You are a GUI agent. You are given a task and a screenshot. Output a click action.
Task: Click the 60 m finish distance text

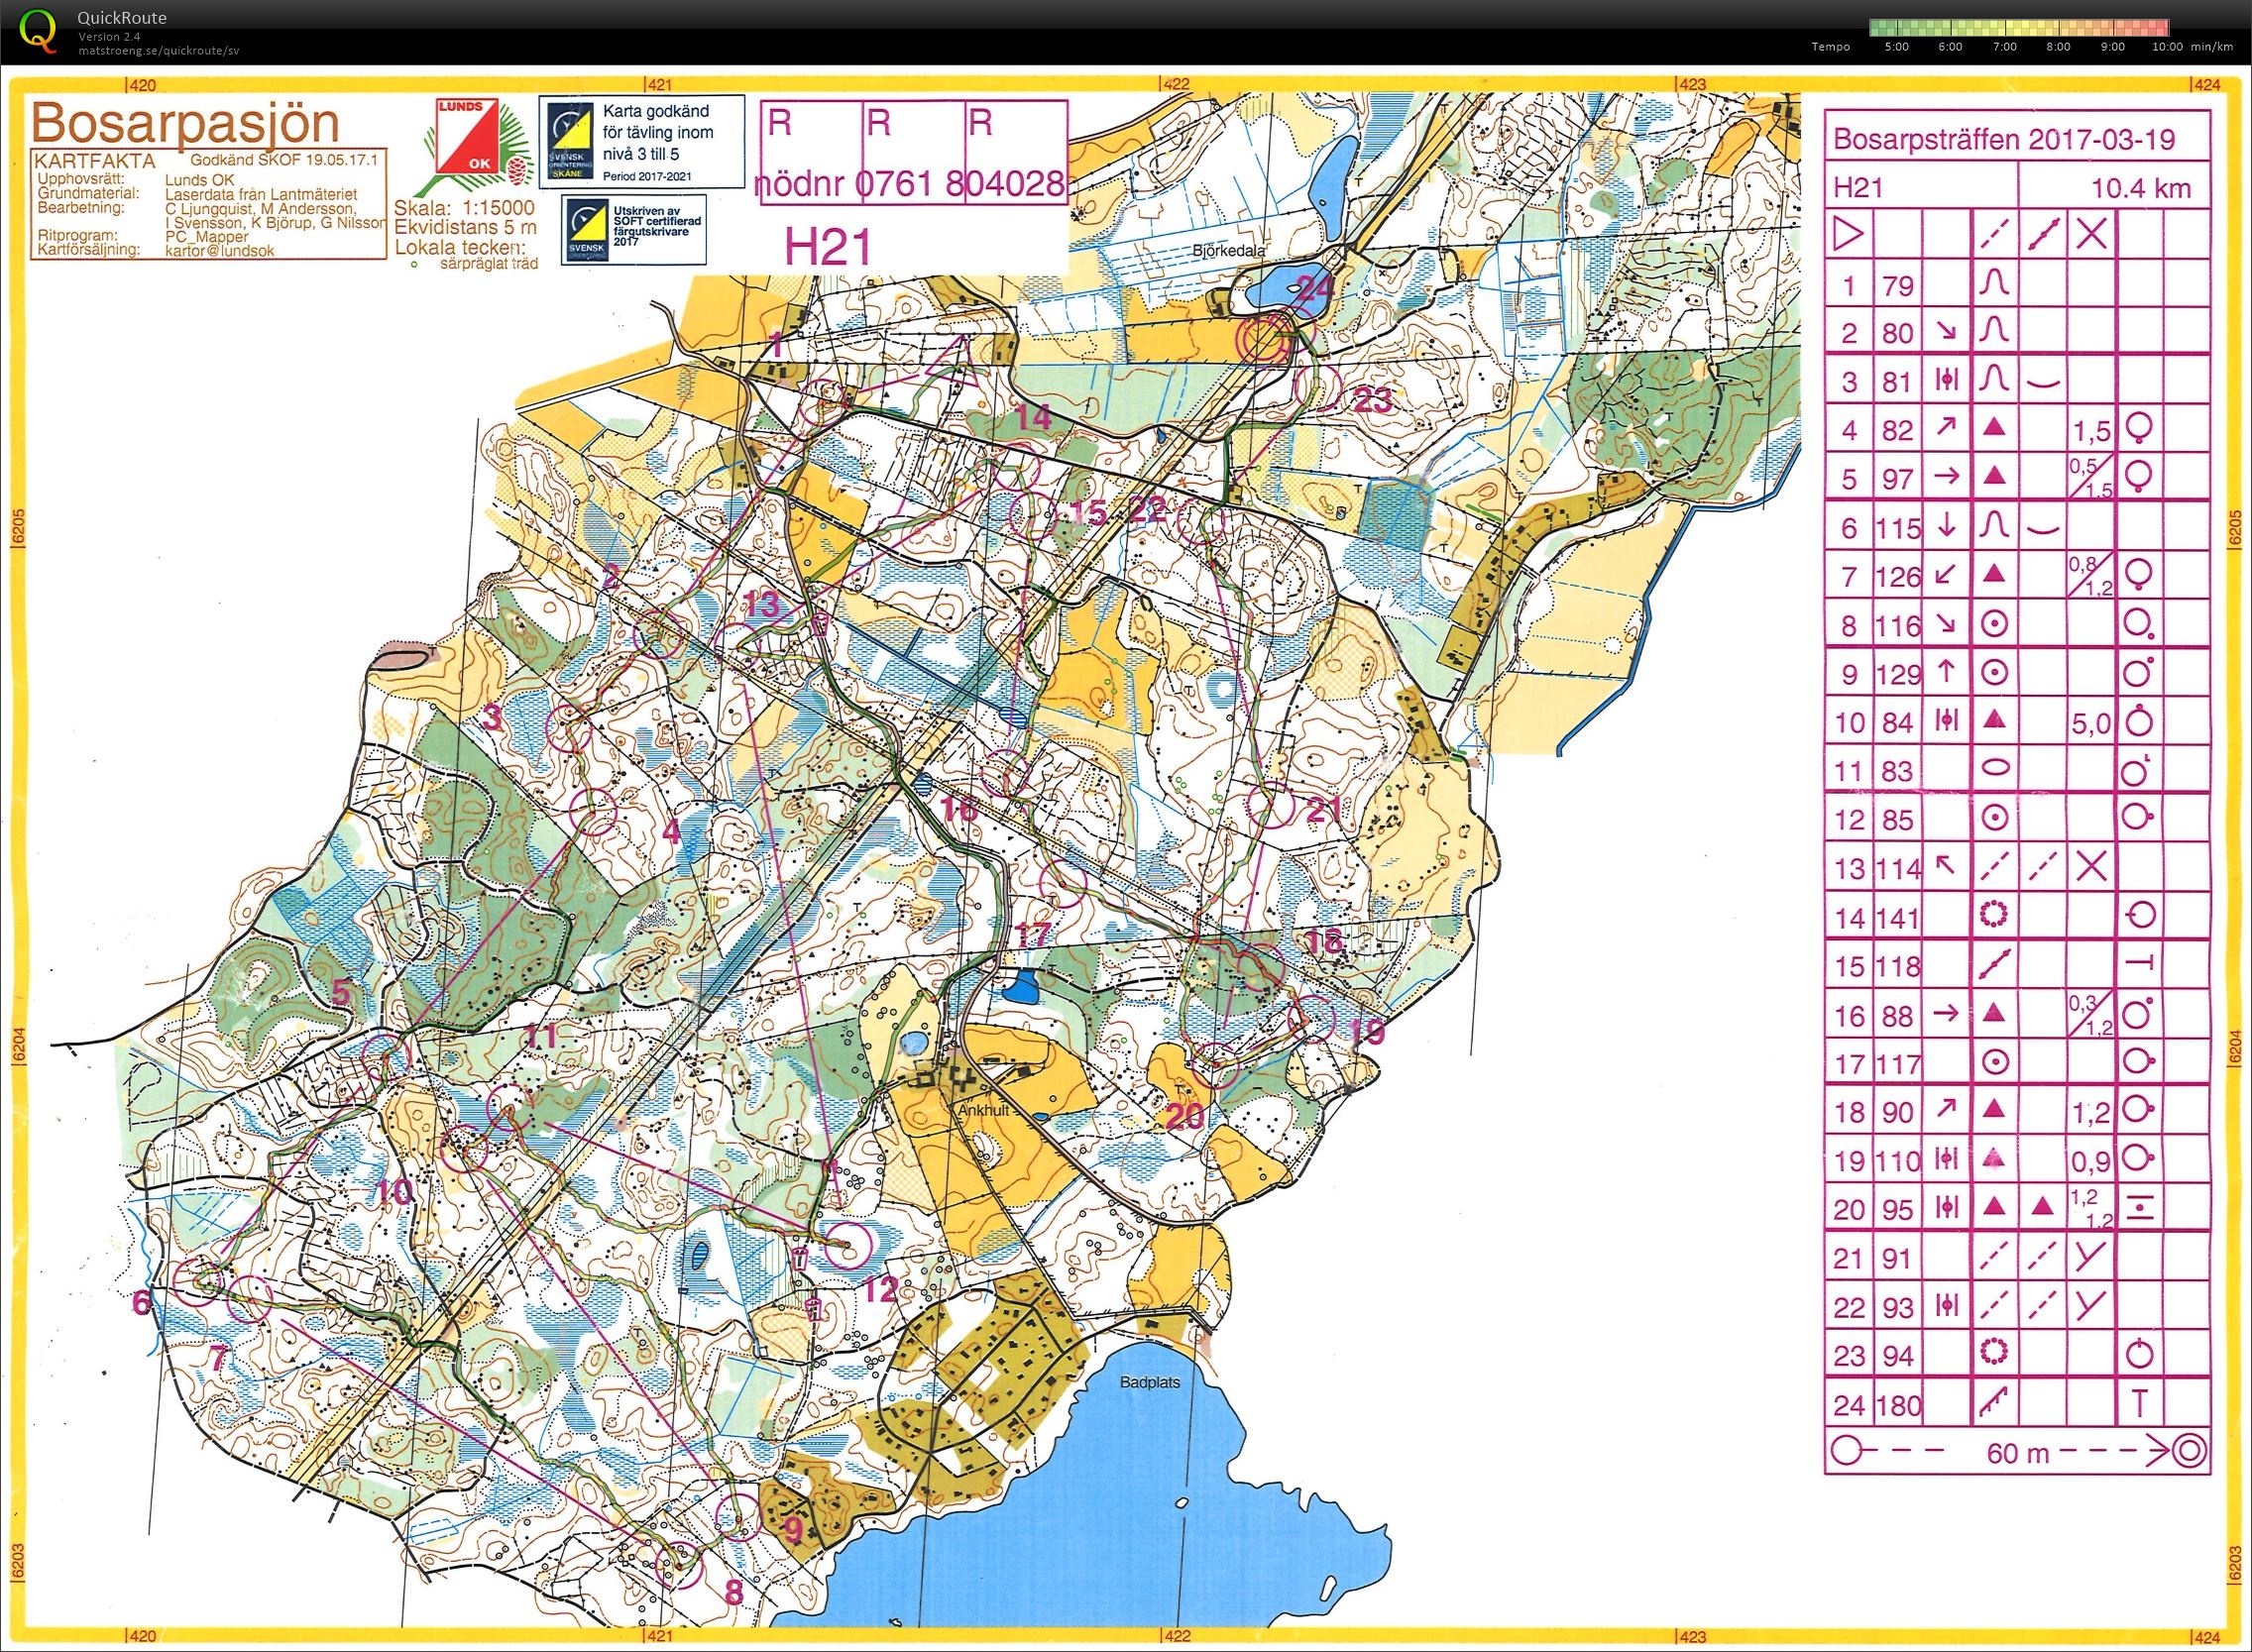[x=2018, y=1453]
